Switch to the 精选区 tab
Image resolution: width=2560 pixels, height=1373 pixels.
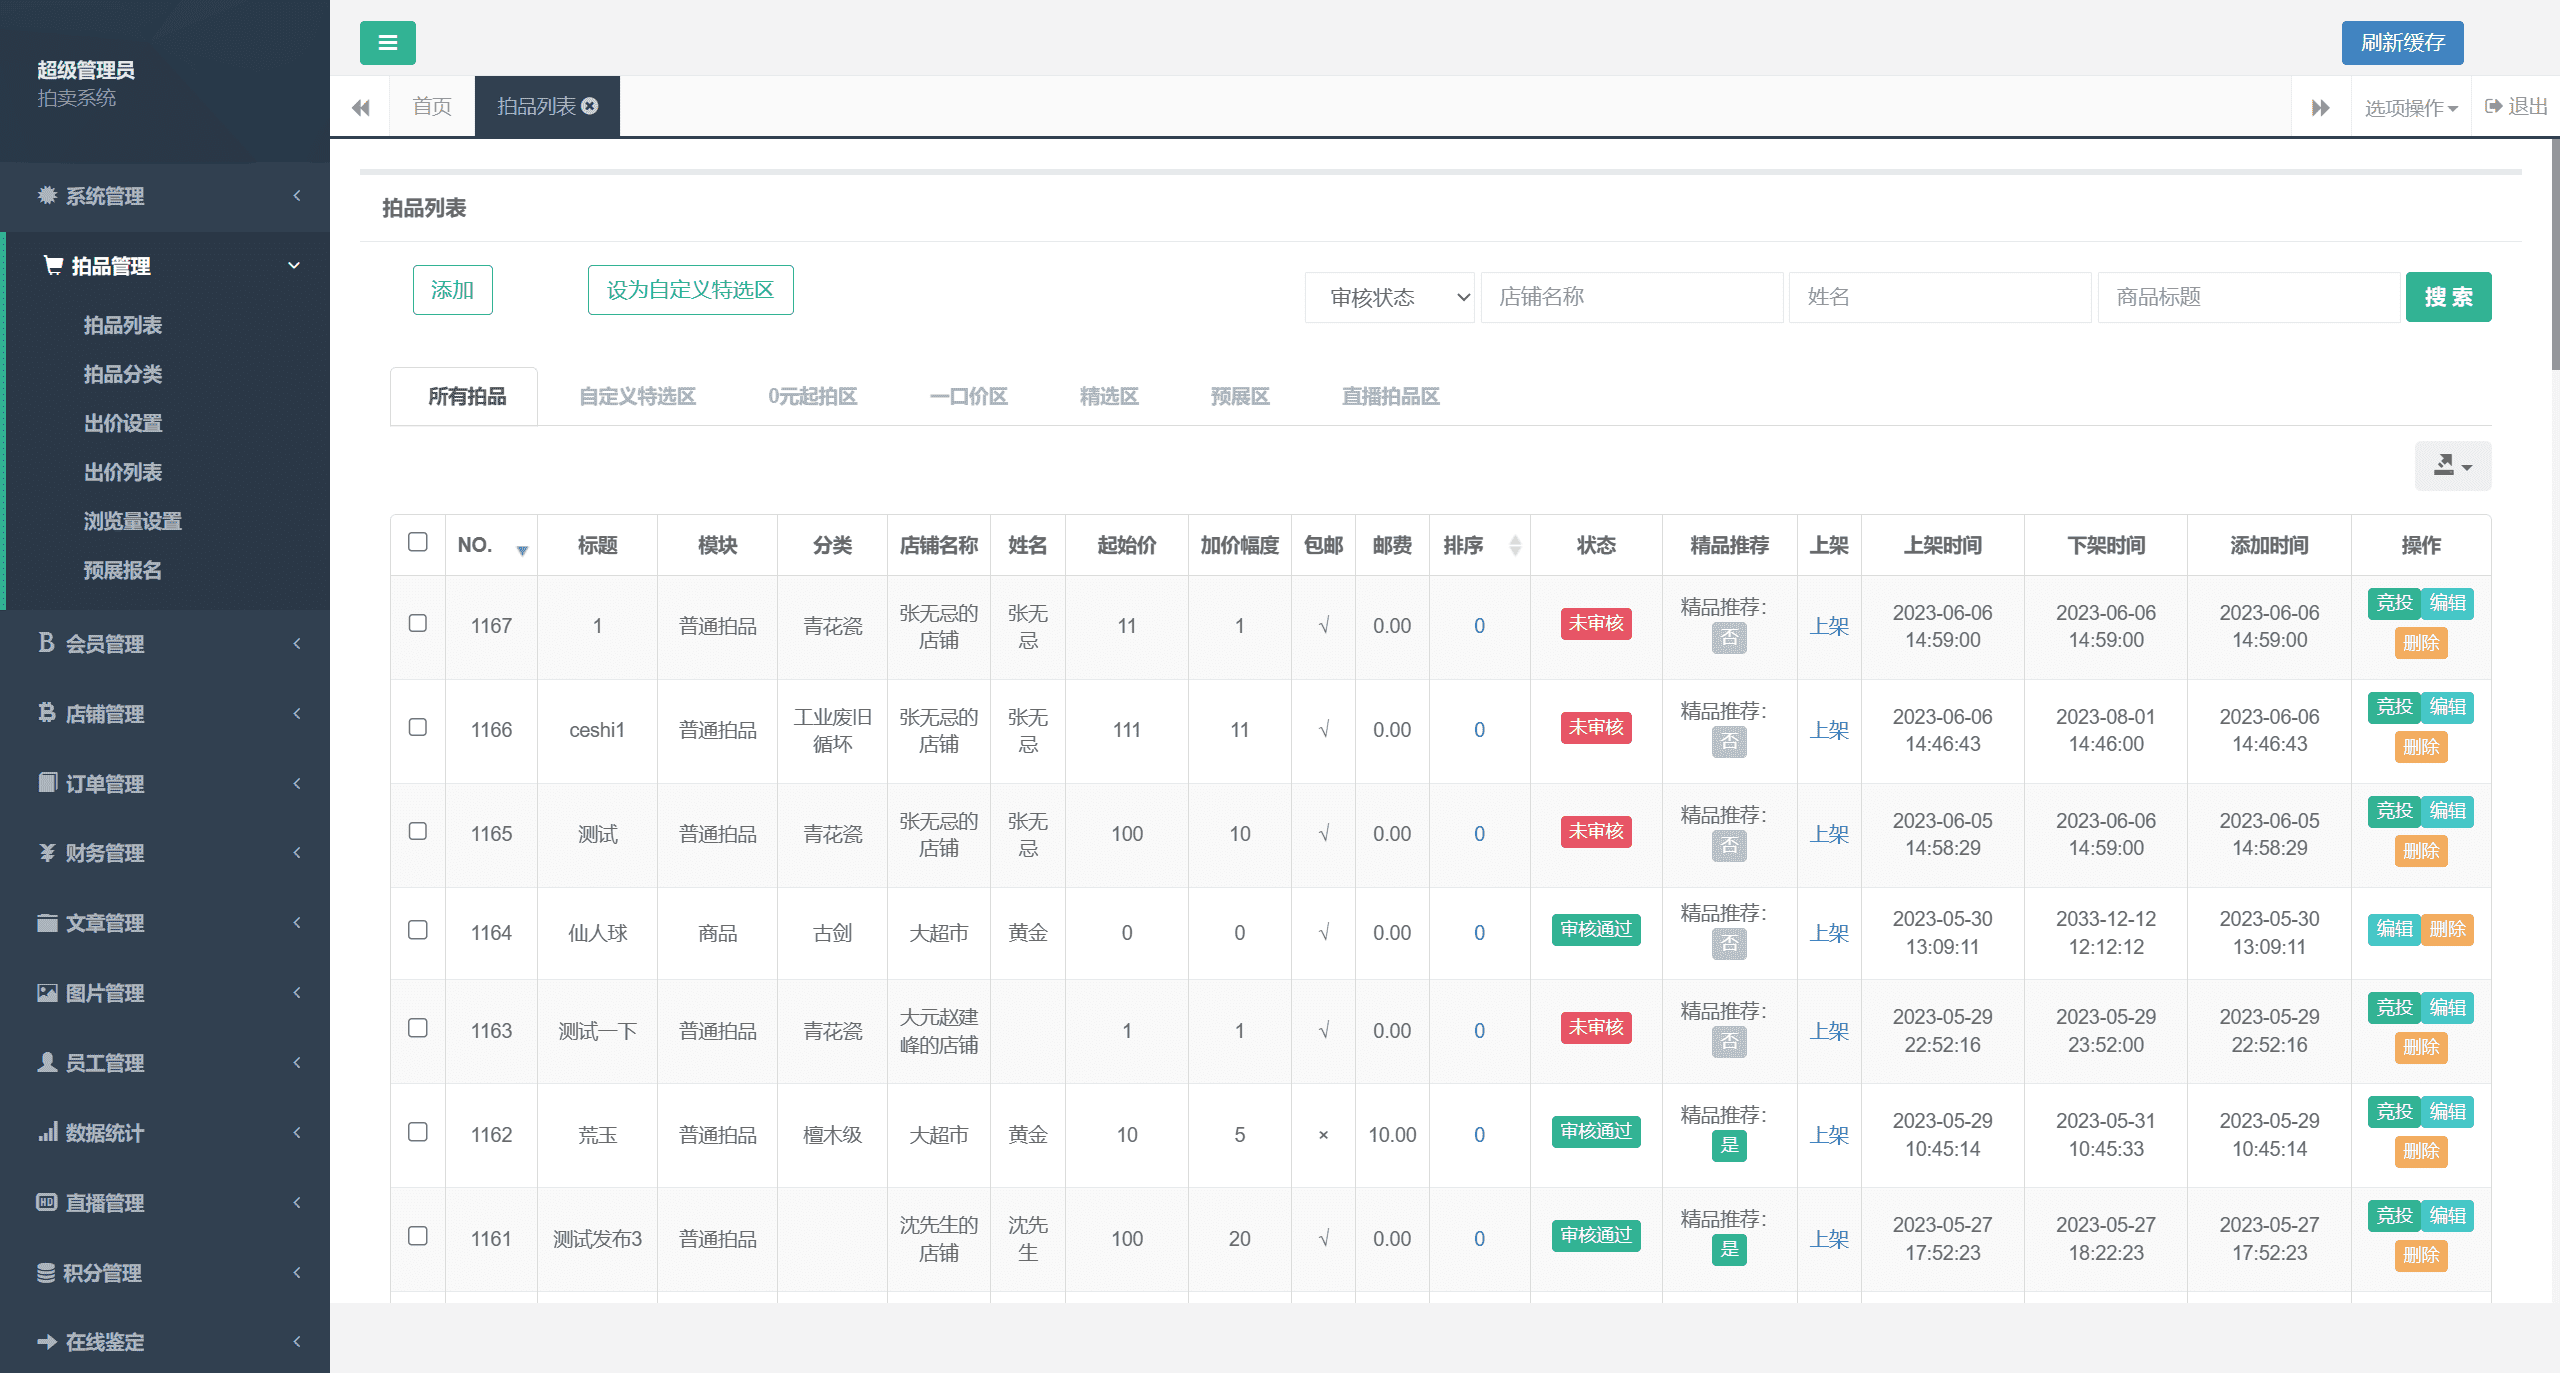tap(1109, 397)
